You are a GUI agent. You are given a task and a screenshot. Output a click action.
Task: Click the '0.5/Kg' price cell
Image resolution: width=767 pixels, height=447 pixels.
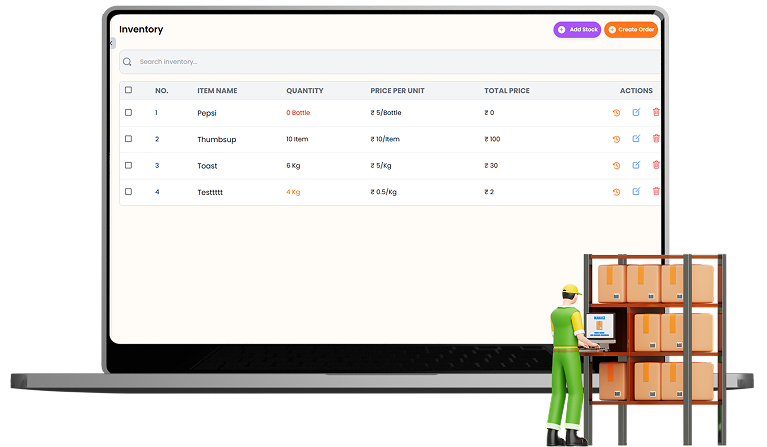click(383, 192)
